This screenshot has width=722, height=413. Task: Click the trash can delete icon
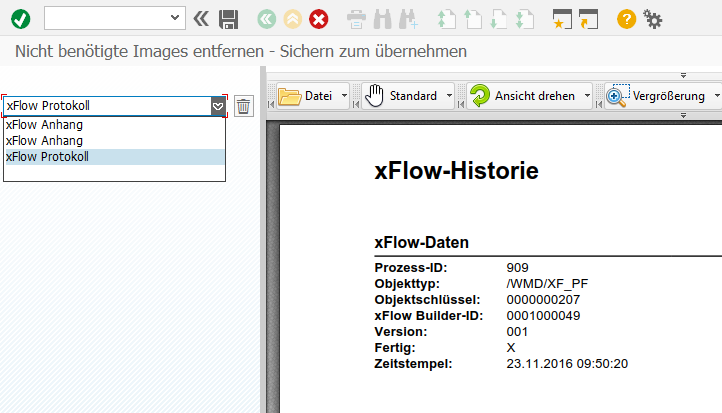[x=244, y=106]
